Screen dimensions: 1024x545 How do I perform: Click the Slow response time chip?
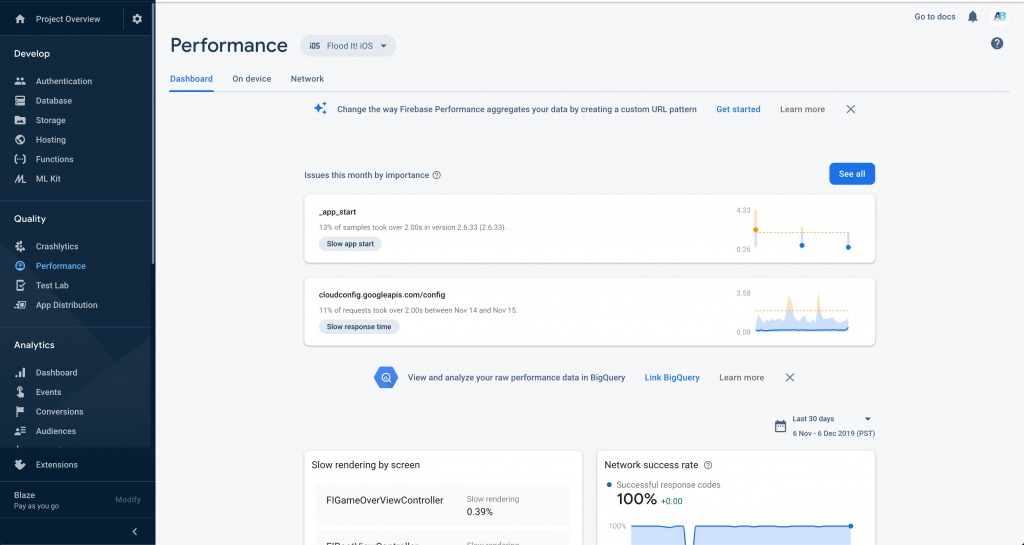pos(359,326)
